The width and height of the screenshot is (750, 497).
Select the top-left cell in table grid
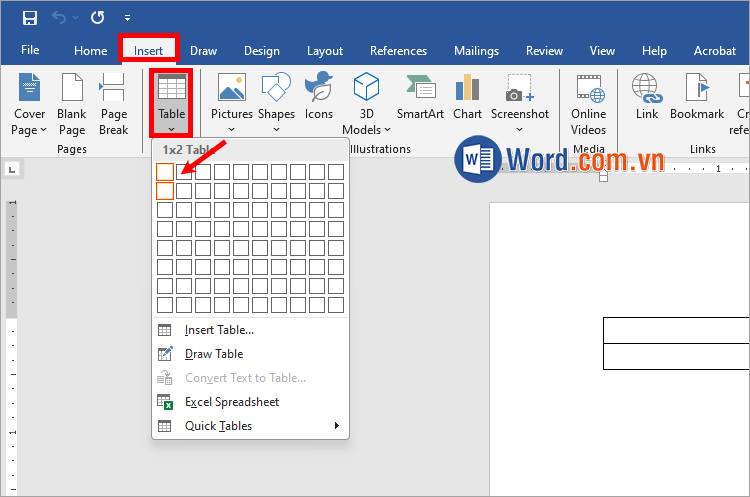[x=165, y=172]
